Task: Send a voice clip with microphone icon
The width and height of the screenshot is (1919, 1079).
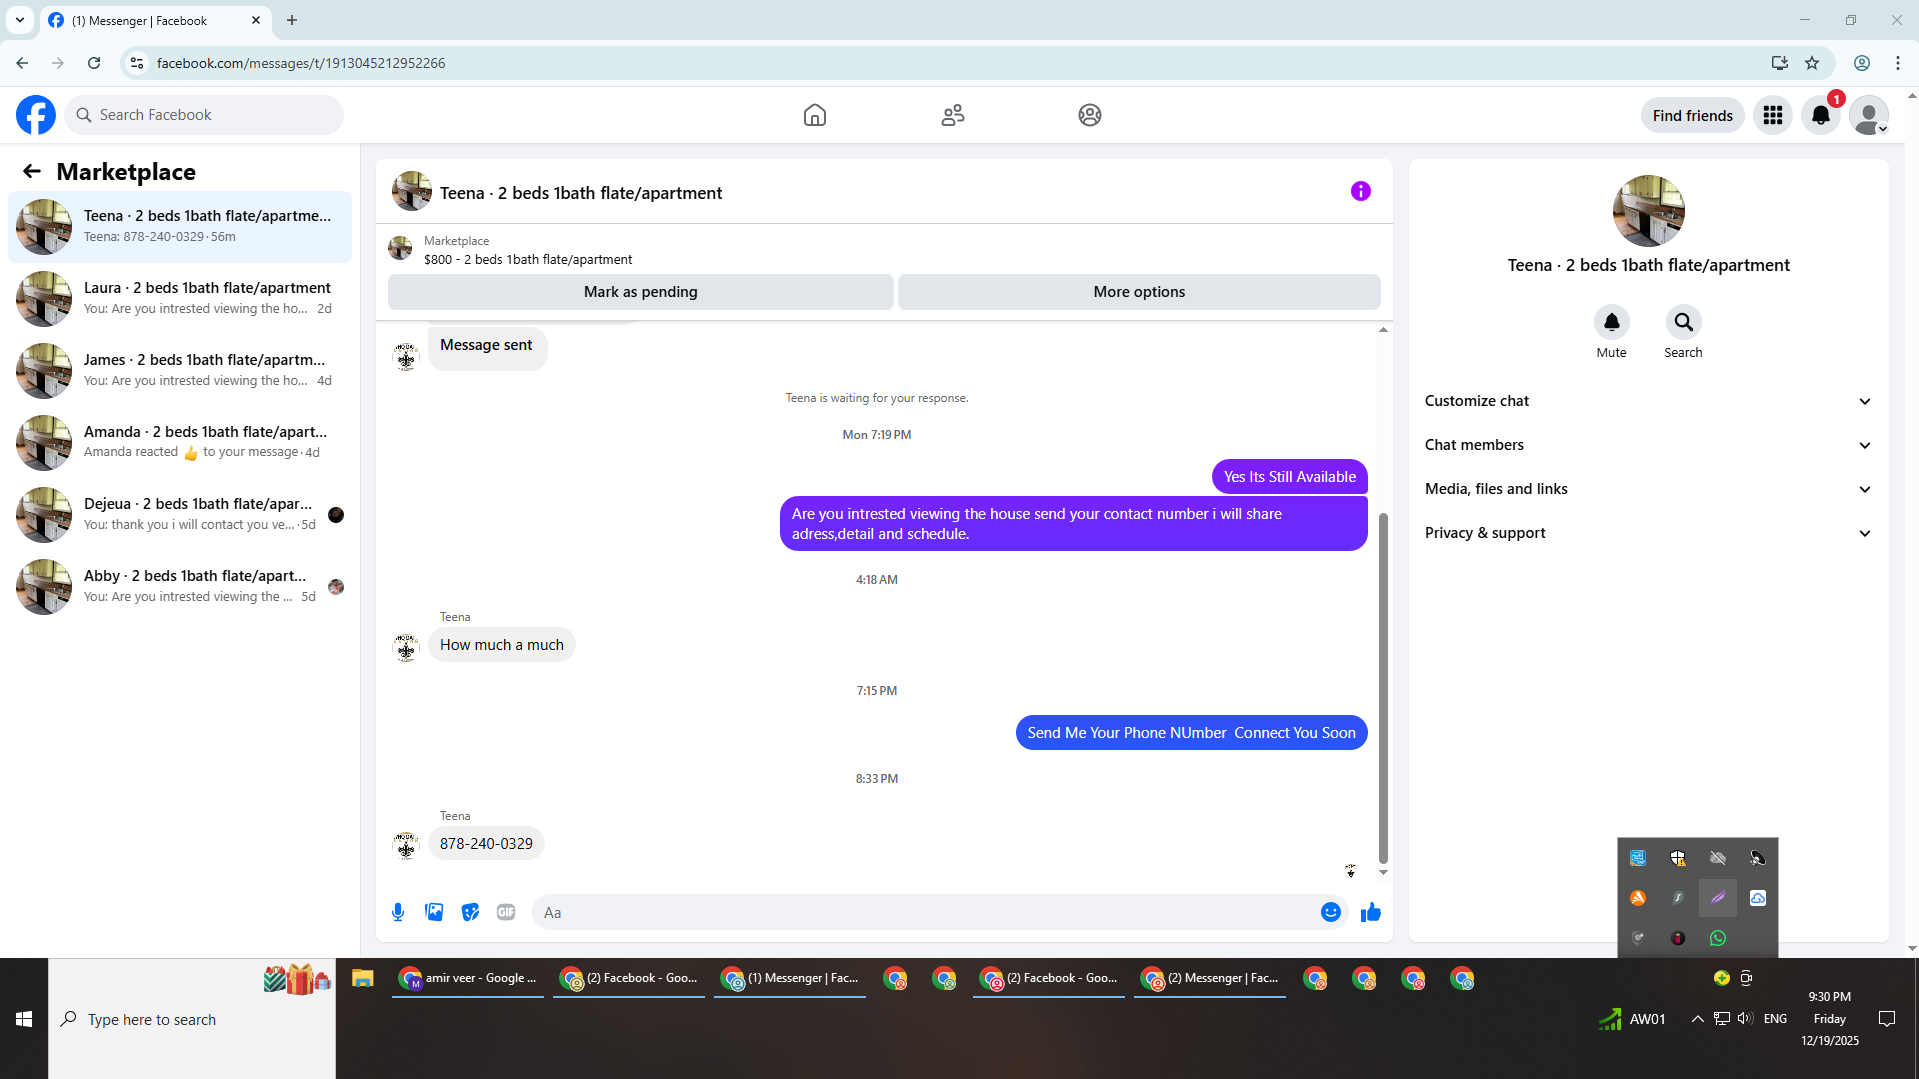Action: tap(398, 912)
